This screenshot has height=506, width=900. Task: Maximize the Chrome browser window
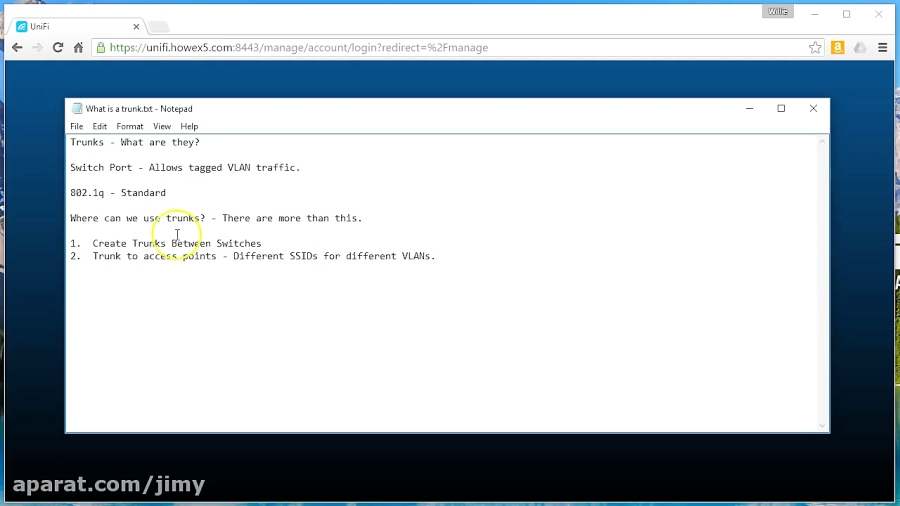846,14
